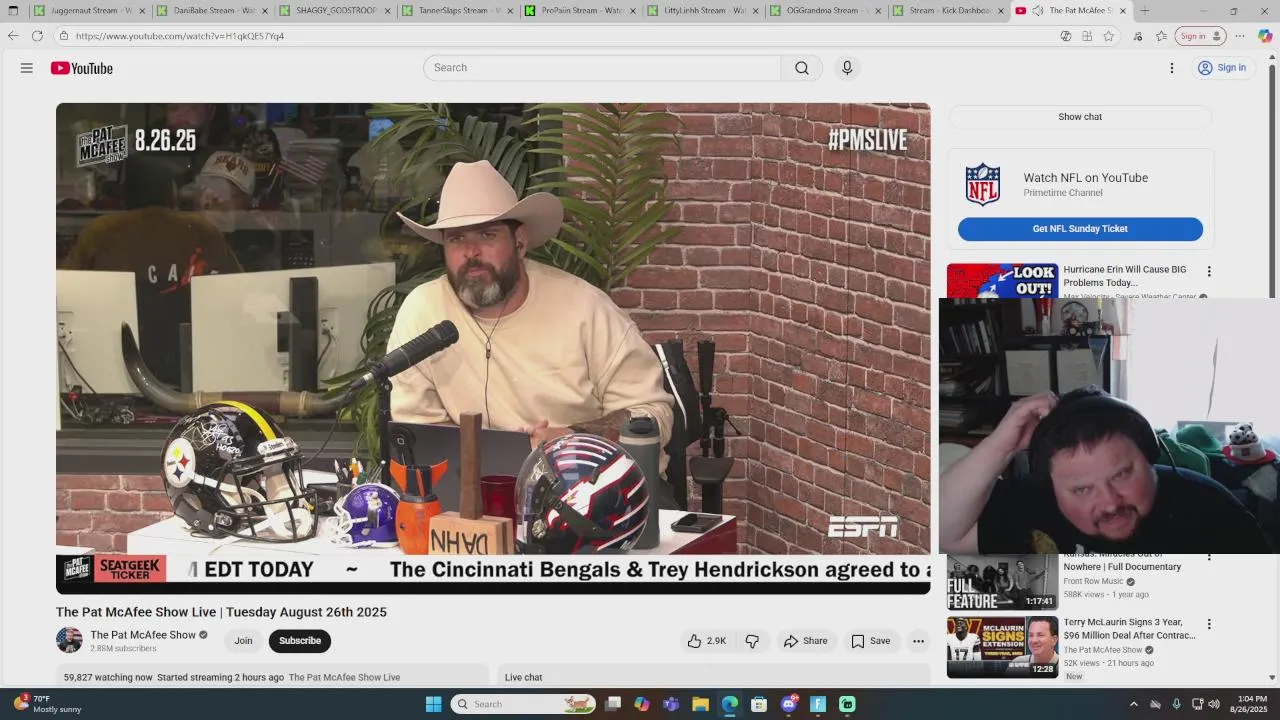Open weather widget 70°F Mostly sunny
This screenshot has height=720, width=1280.
pos(48,704)
